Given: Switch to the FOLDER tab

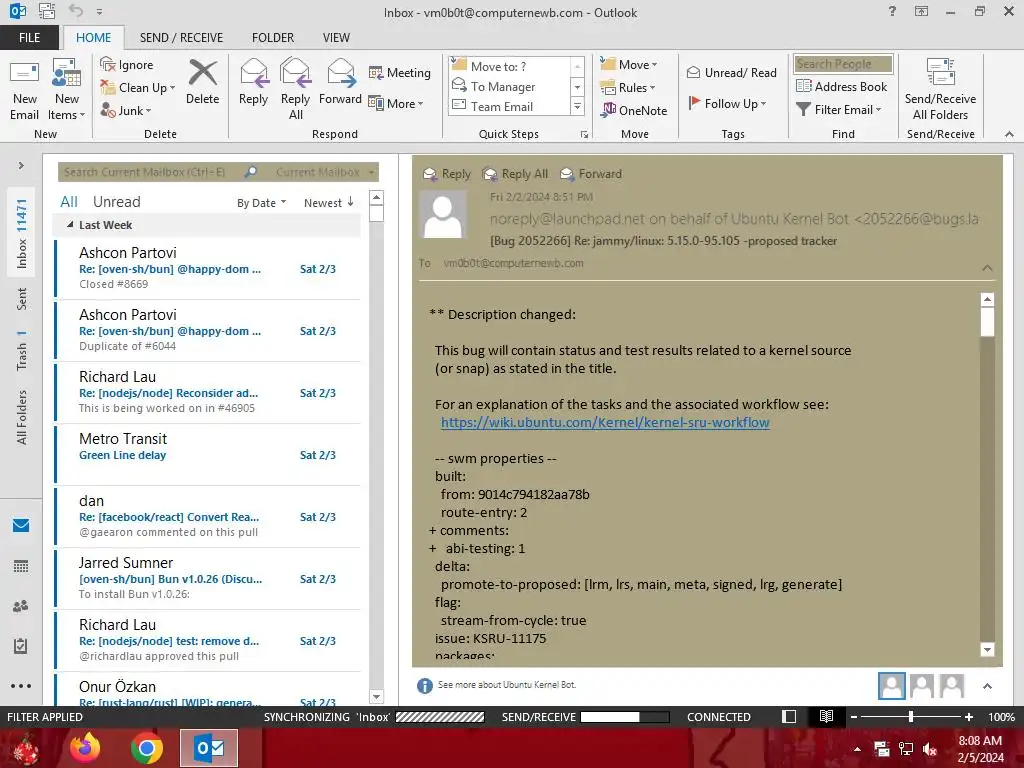Looking at the screenshot, I should click(273, 38).
